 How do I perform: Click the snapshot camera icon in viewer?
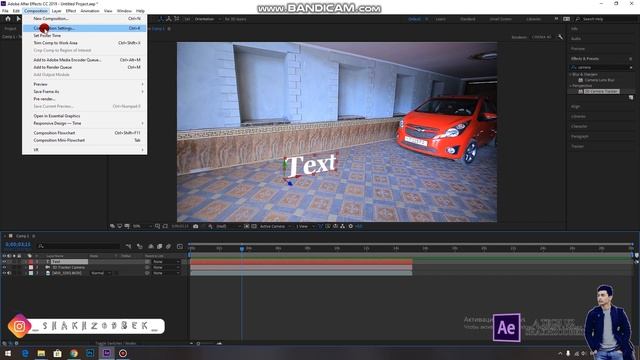pos(196,226)
